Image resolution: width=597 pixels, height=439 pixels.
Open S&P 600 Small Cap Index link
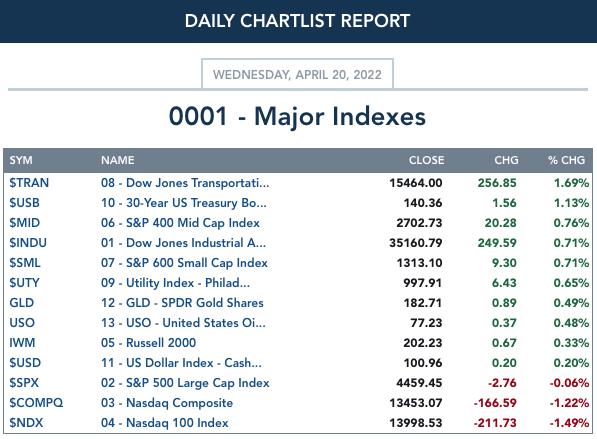184,263
